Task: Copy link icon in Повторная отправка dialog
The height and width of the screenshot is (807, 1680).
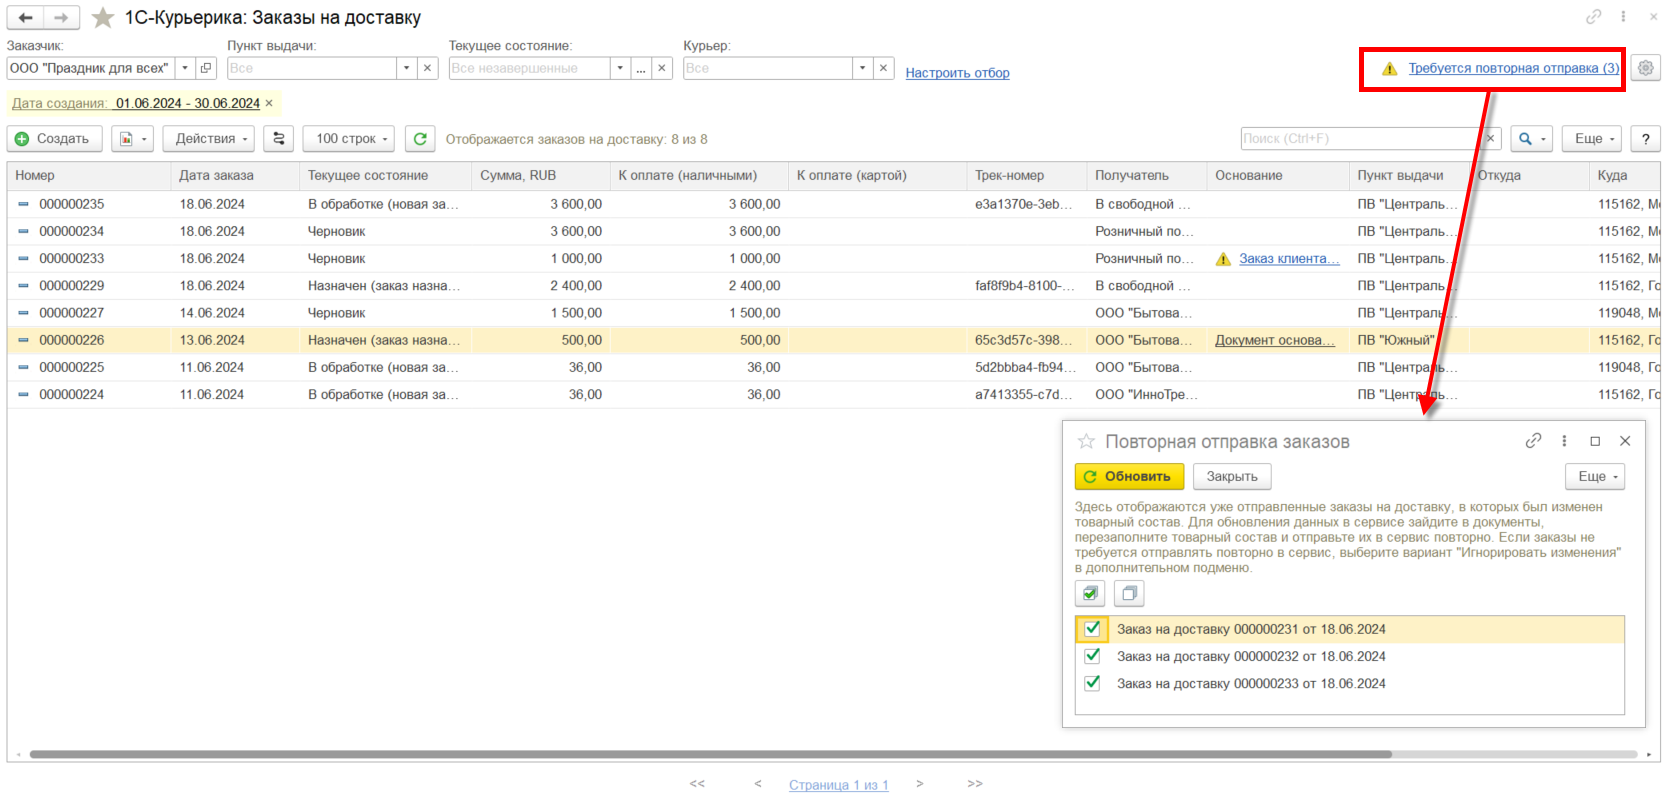Action: click(x=1533, y=441)
